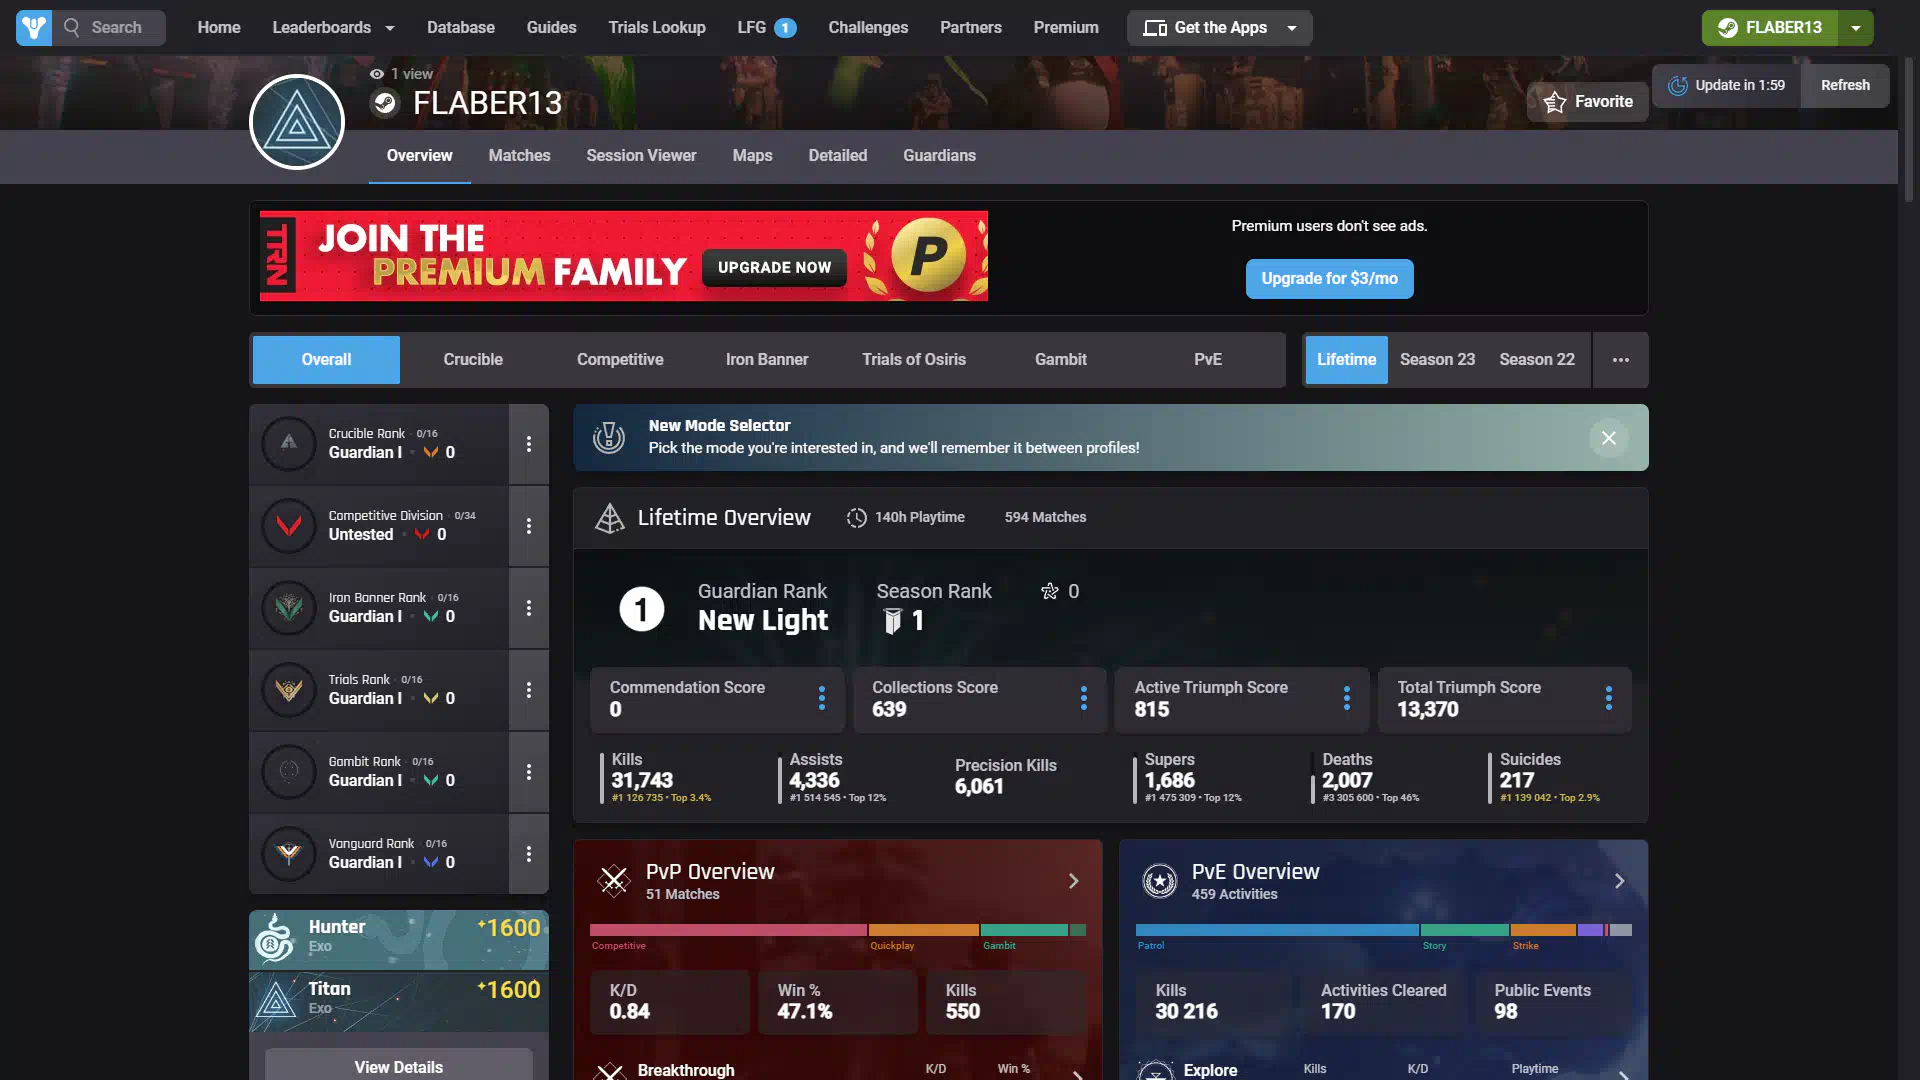Open Competitive Division options menu
Image resolution: width=1920 pixels, height=1080 pixels.
[529, 525]
